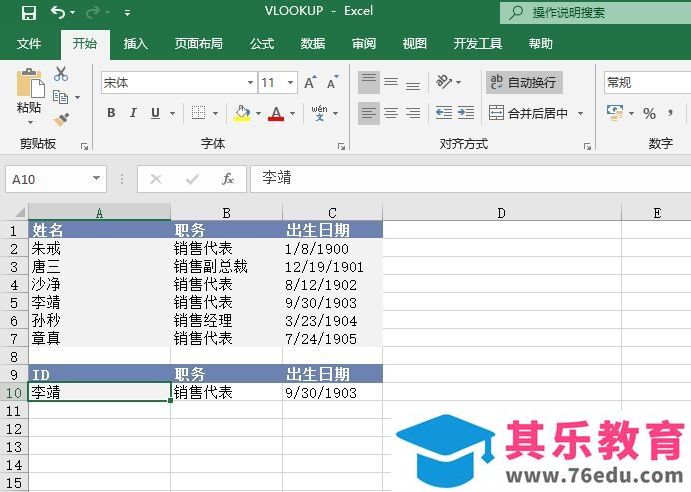Screen dimensions: 691x492
Task: Select column D header
Action: (502, 213)
